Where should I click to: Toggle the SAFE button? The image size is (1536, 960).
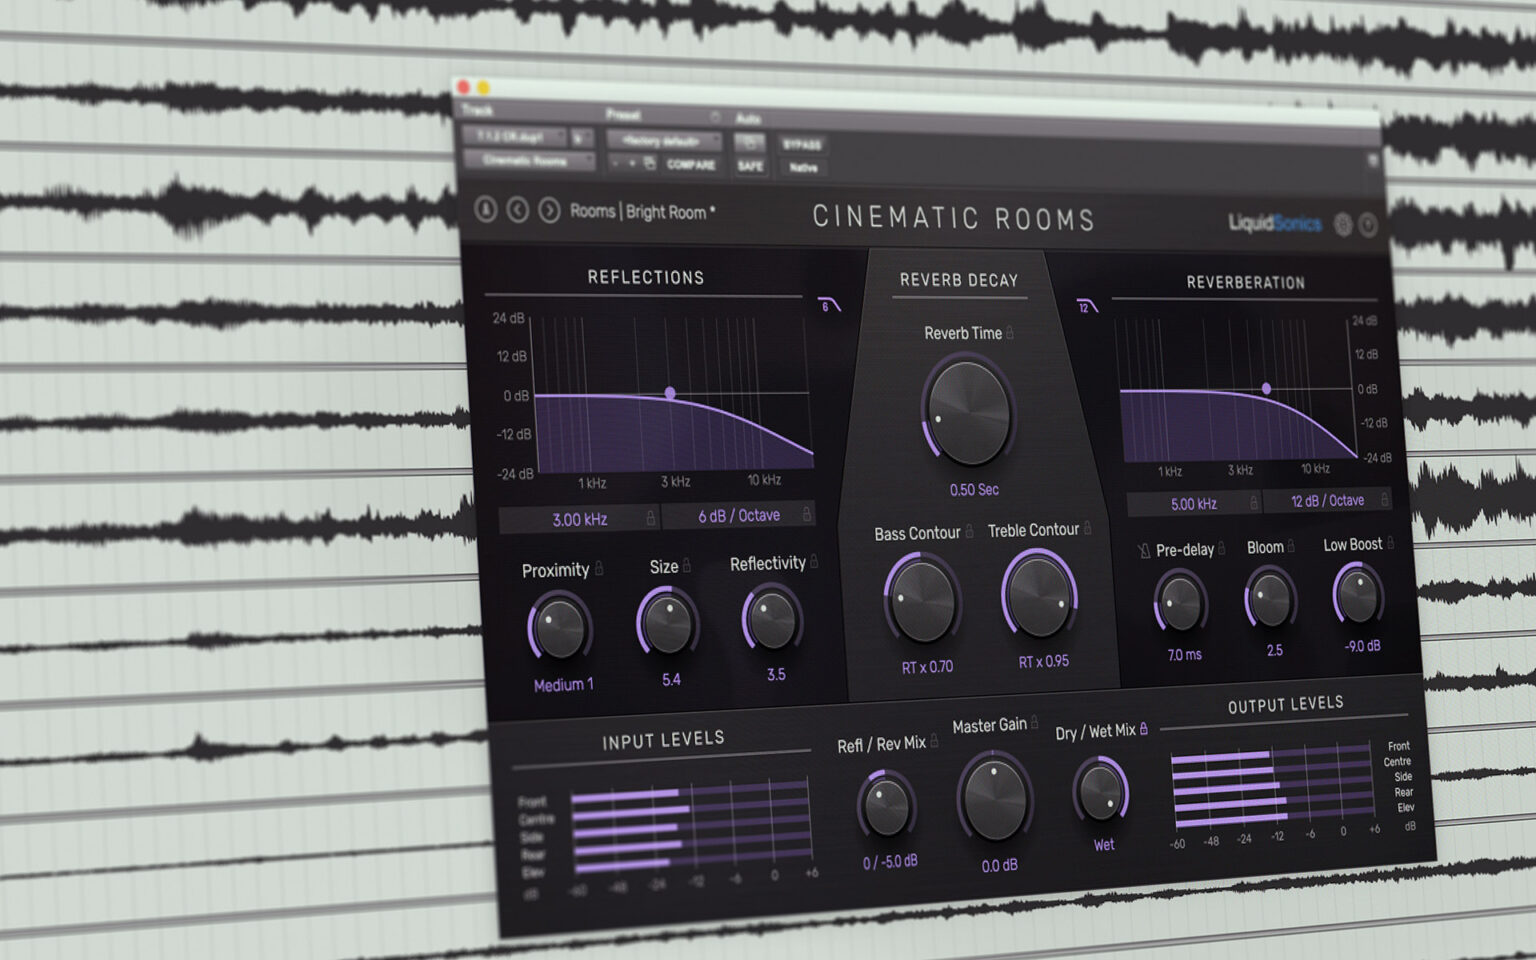749,166
